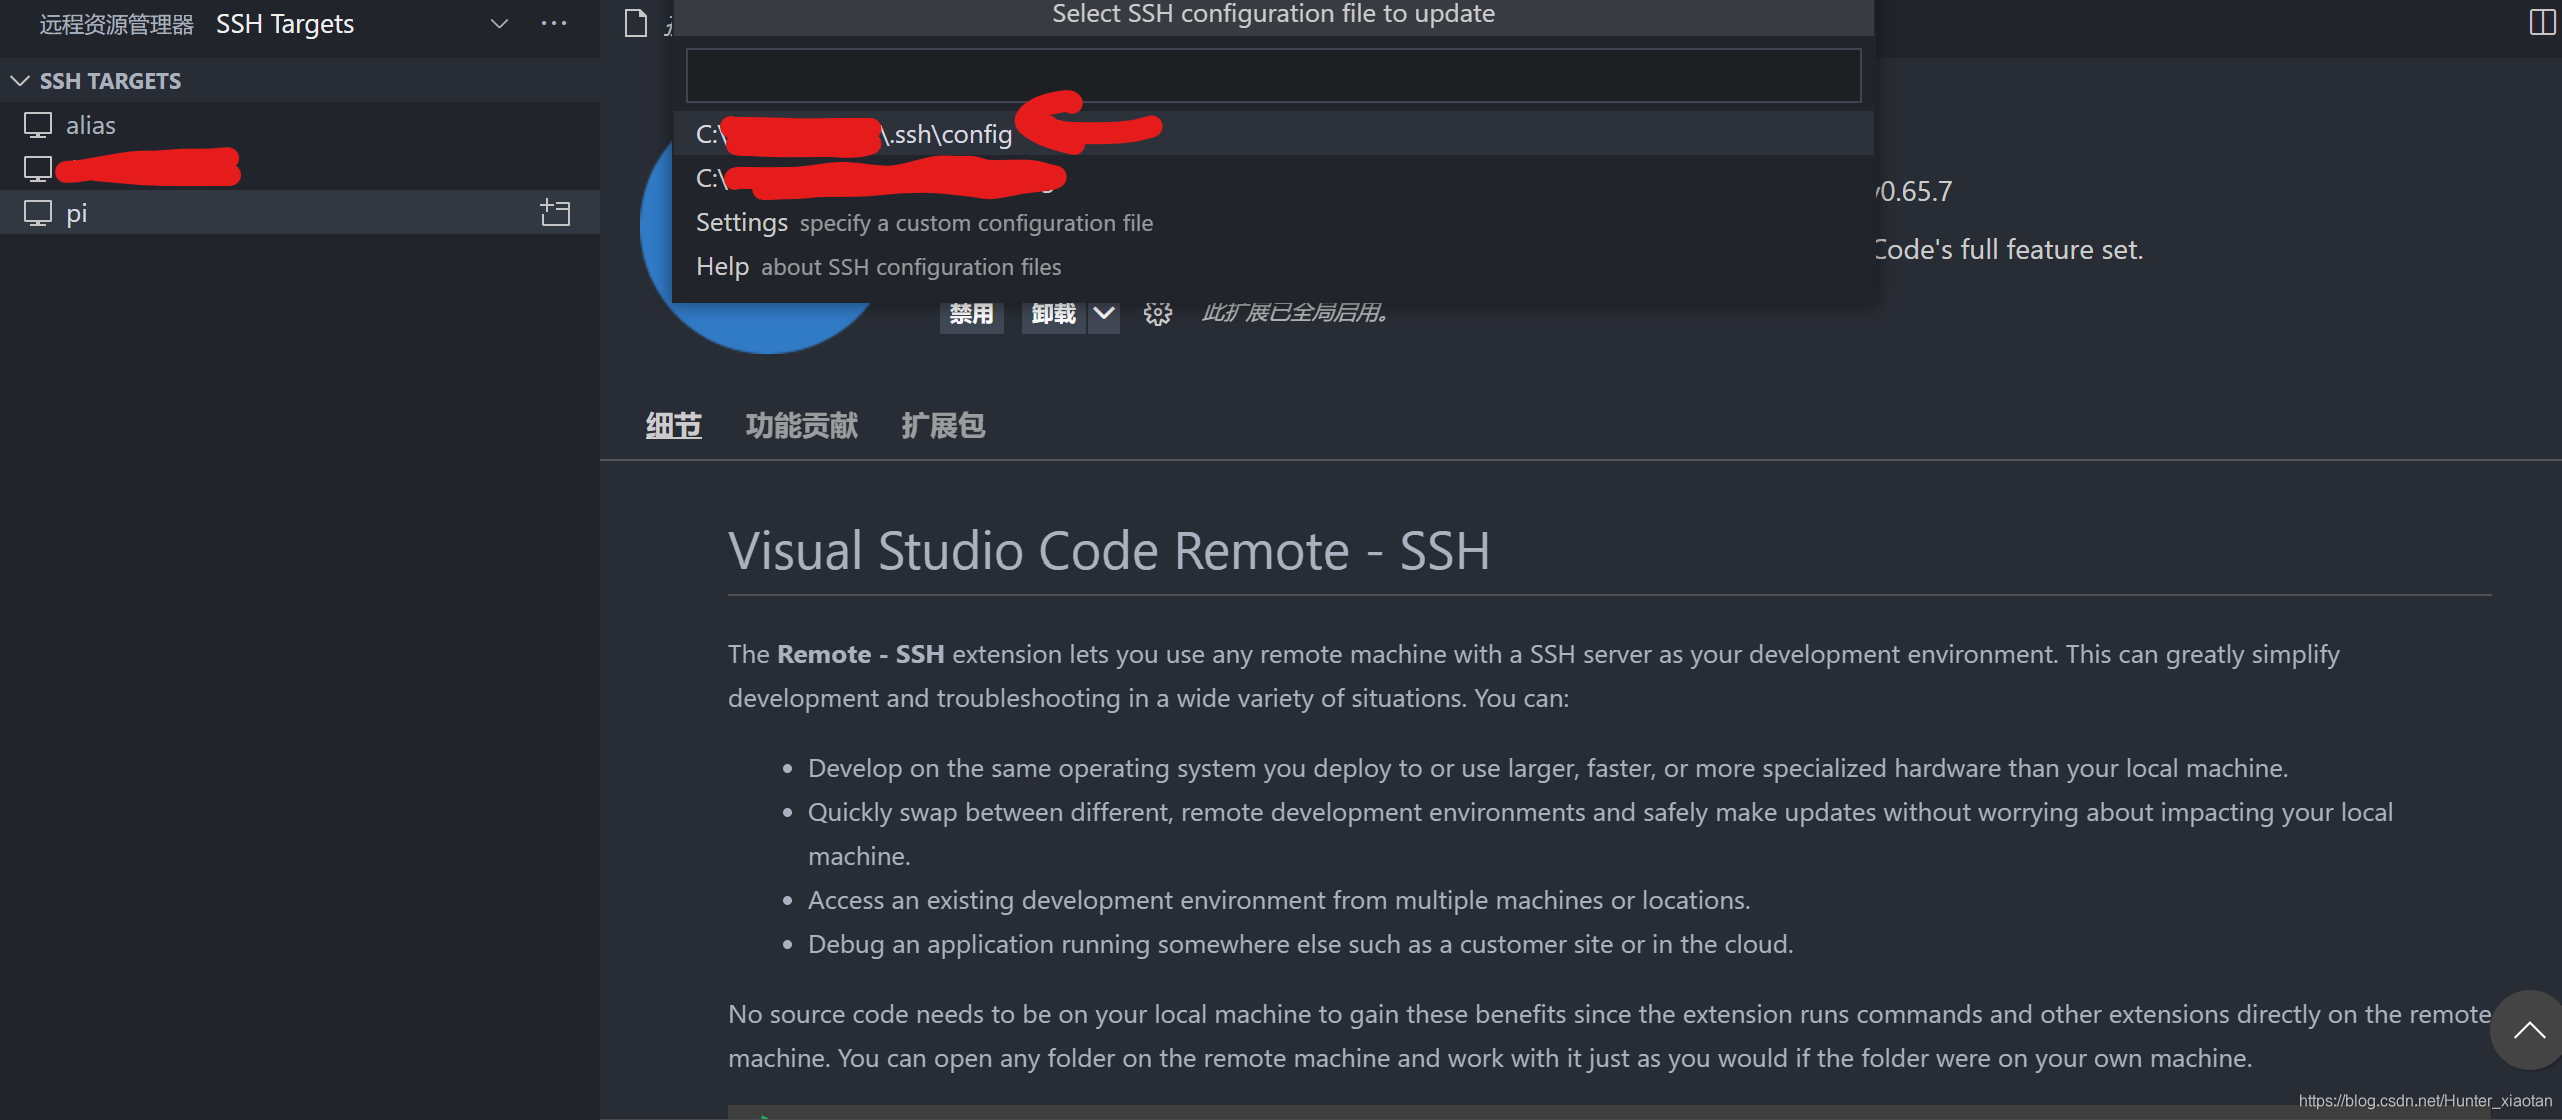
Task: Switch to the 扩展包 tab
Action: click(x=943, y=426)
